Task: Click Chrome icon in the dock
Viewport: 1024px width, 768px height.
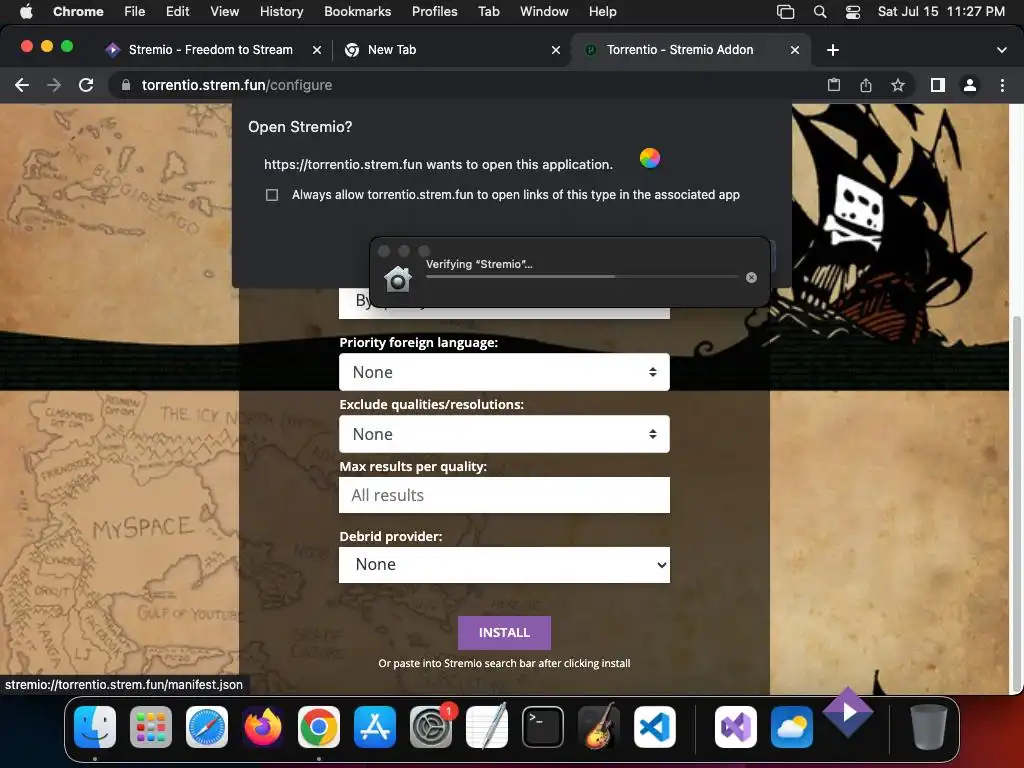Action: pyautogui.click(x=319, y=727)
